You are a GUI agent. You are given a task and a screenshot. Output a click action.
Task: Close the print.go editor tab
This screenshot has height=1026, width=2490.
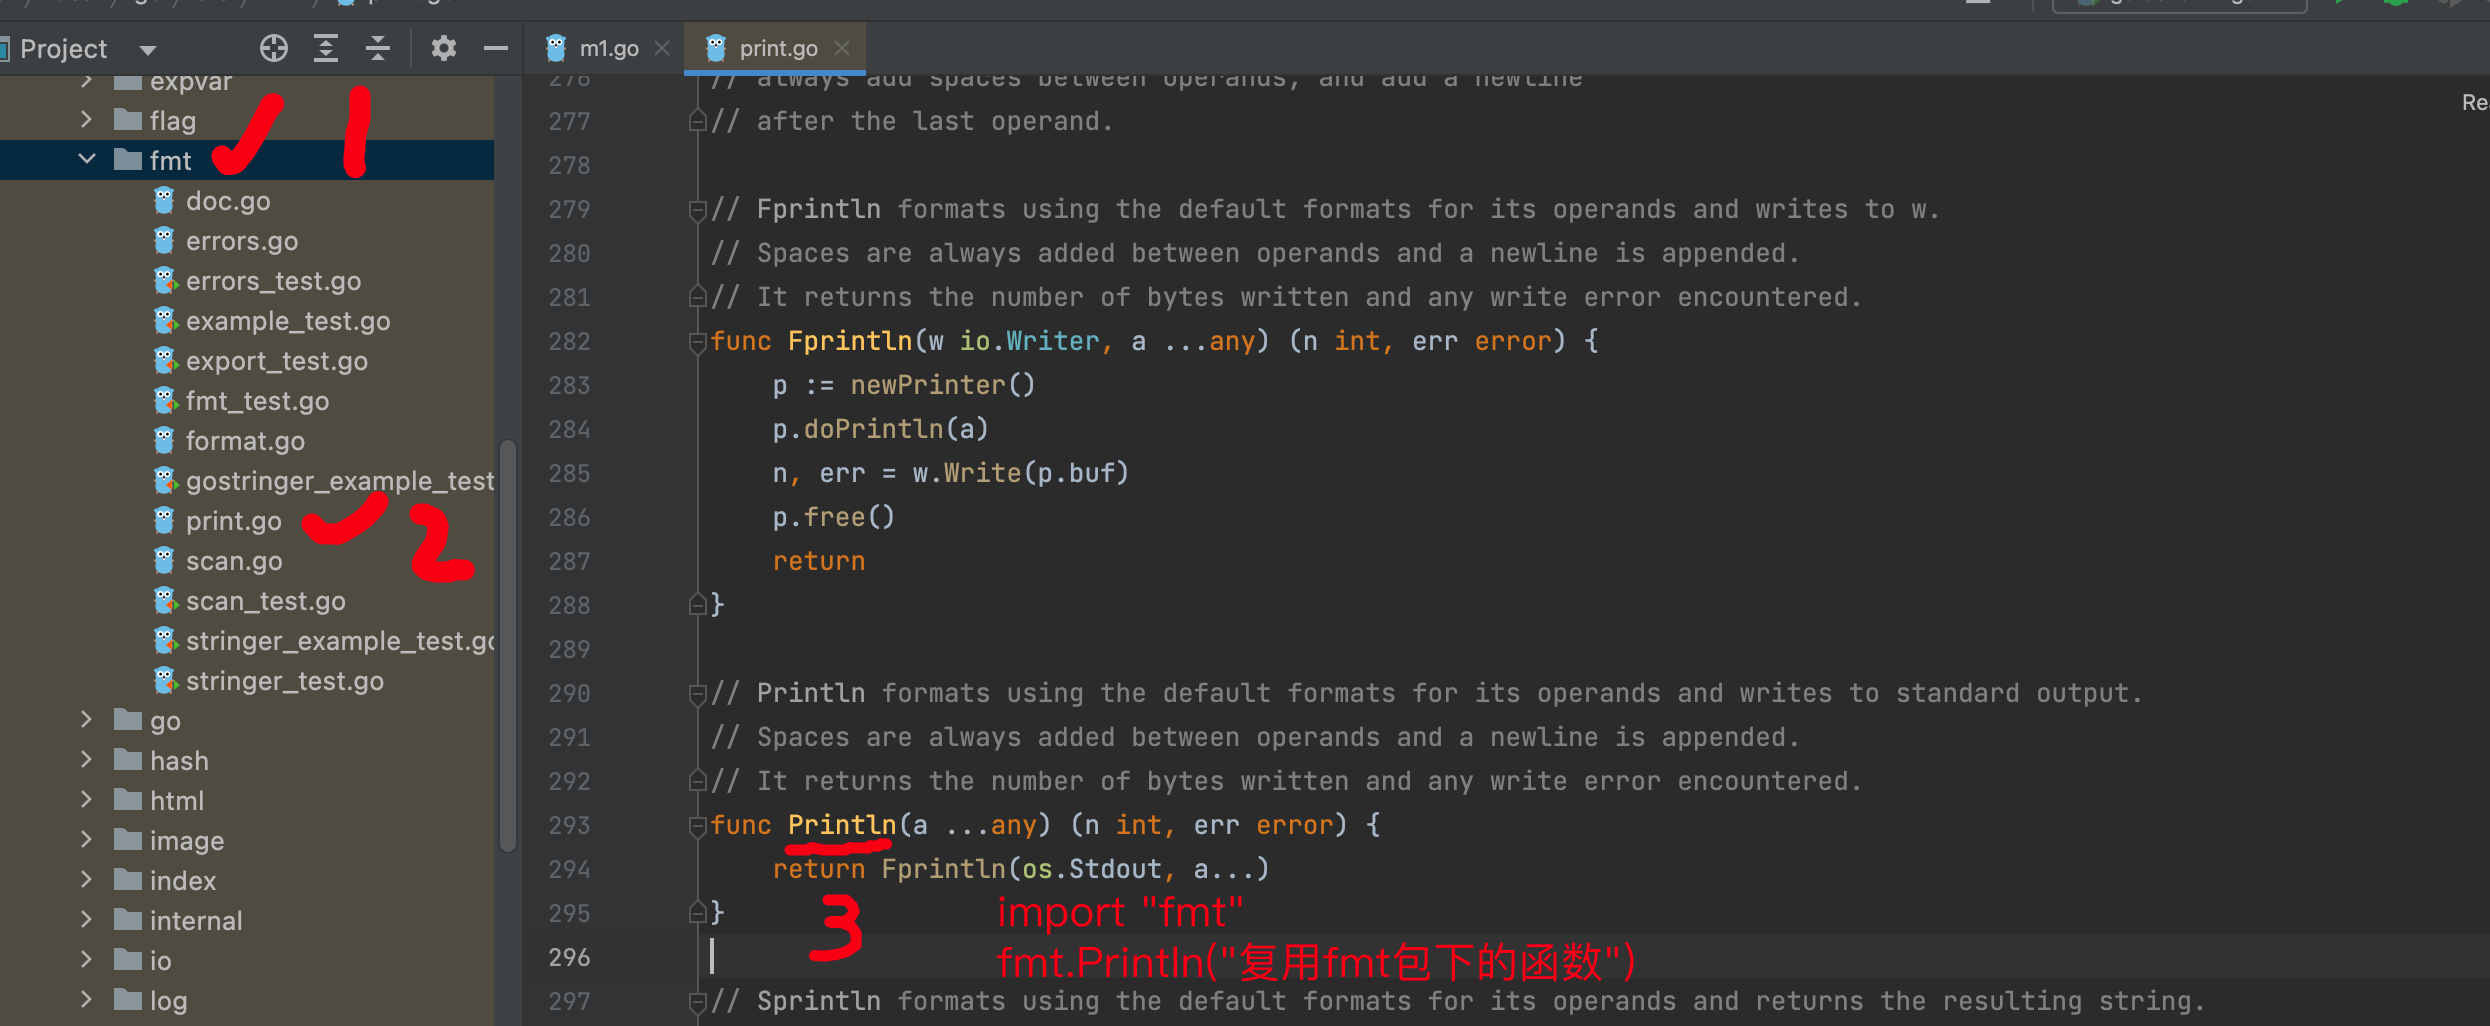coord(842,48)
